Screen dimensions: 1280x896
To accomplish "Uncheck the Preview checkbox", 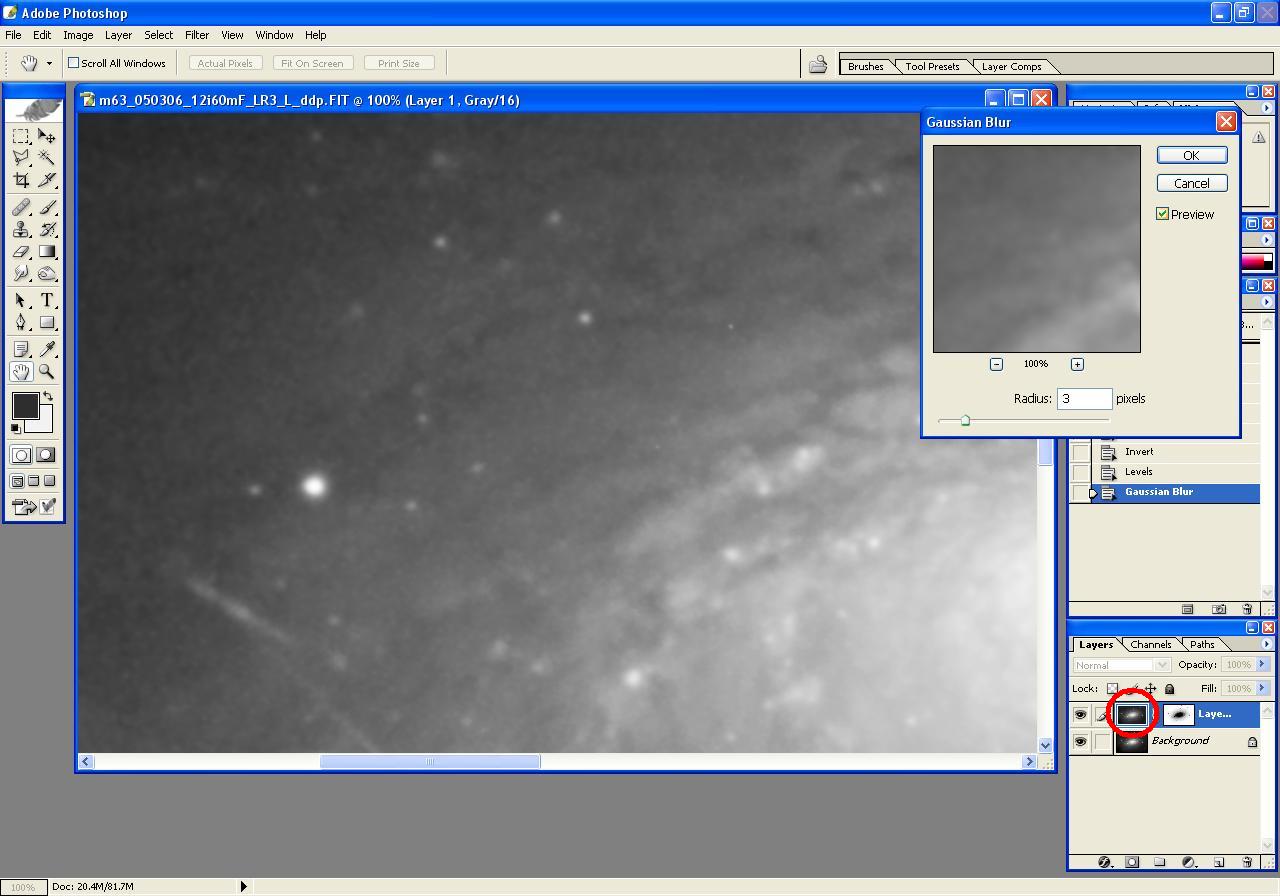I will (x=1163, y=214).
